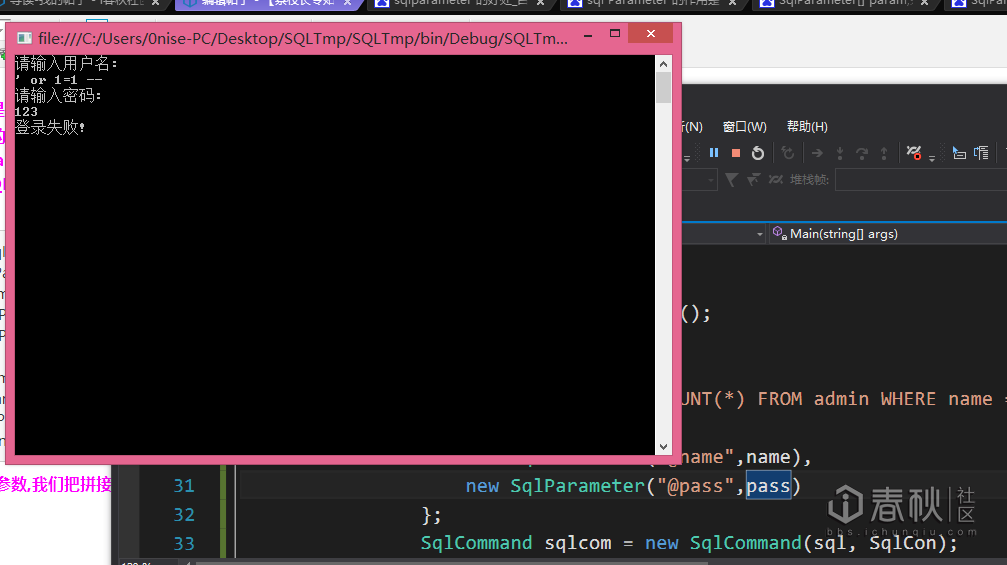Click the grey funnel filter icon
The height and width of the screenshot is (565, 1007).
point(731,180)
